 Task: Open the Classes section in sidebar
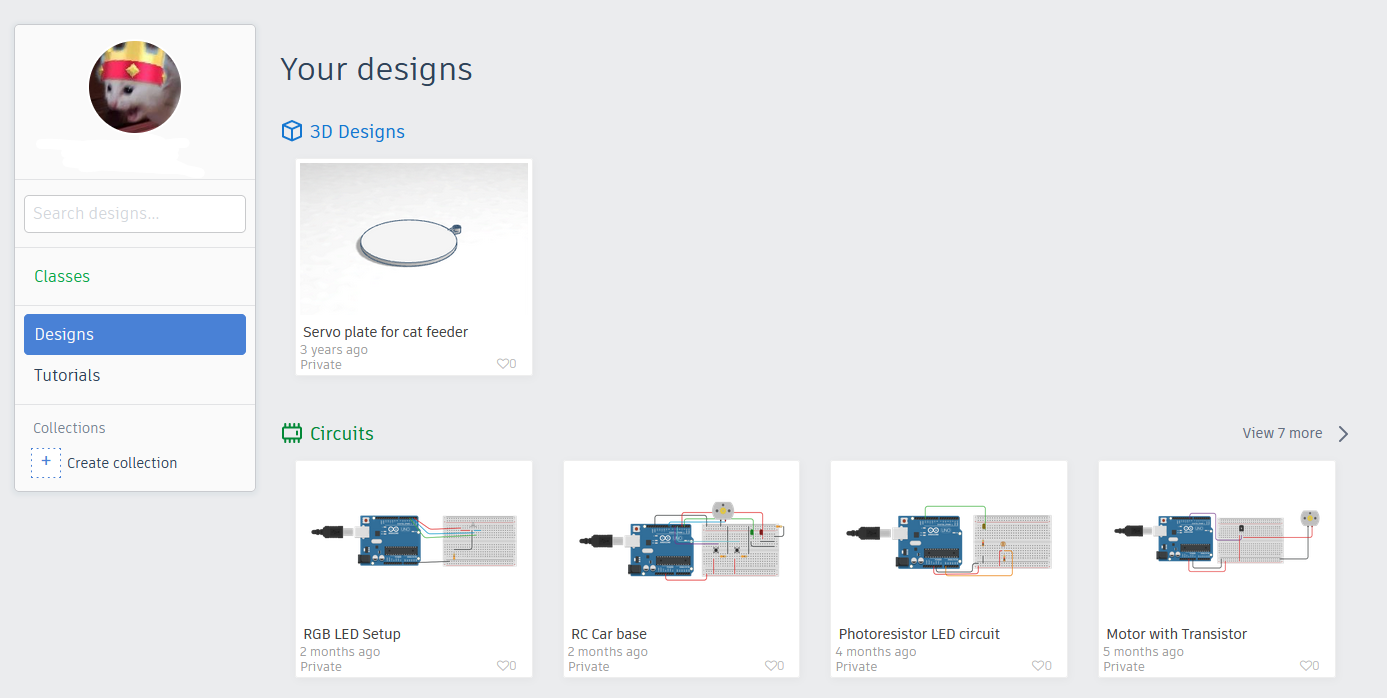[62, 276]
